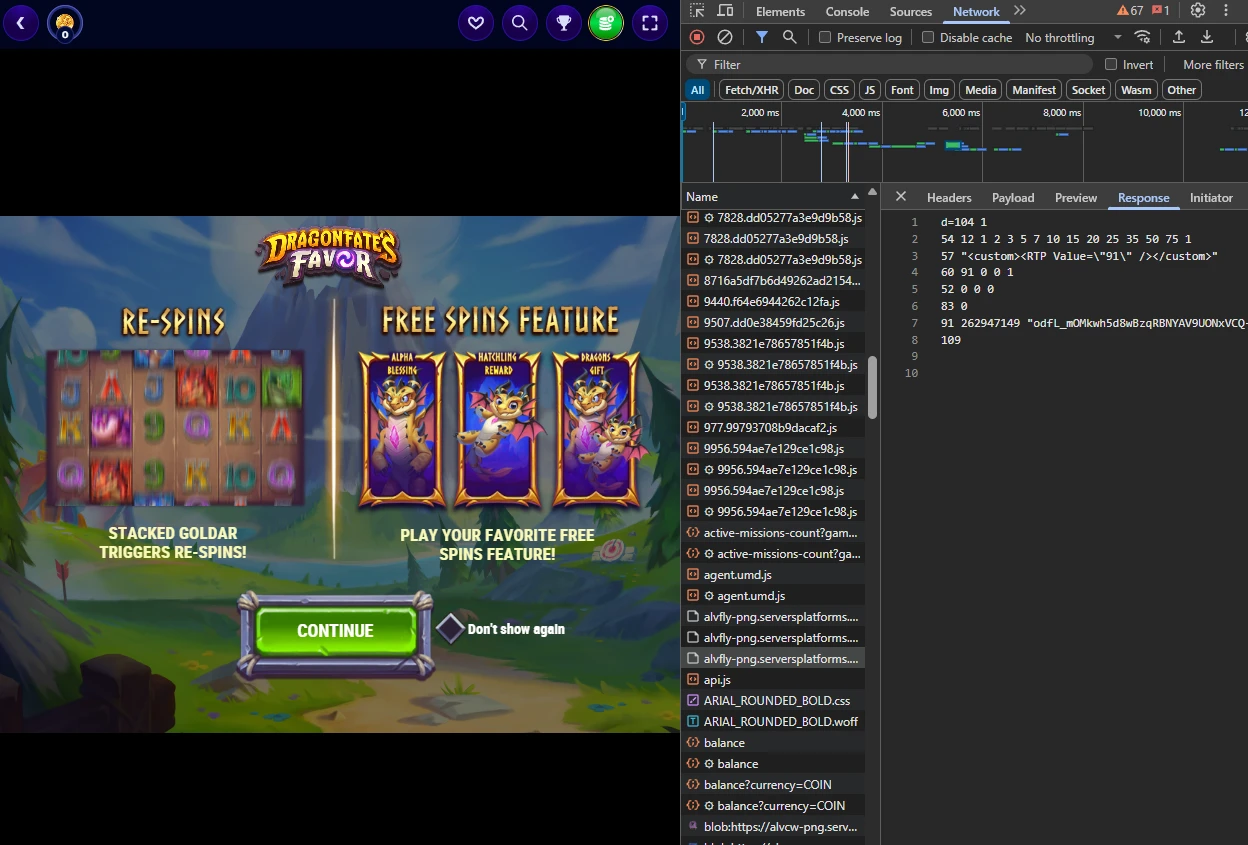This screenshot has width=1248, height=845.
Task: Stop recording the network log
Action: (x=697, y=37)
